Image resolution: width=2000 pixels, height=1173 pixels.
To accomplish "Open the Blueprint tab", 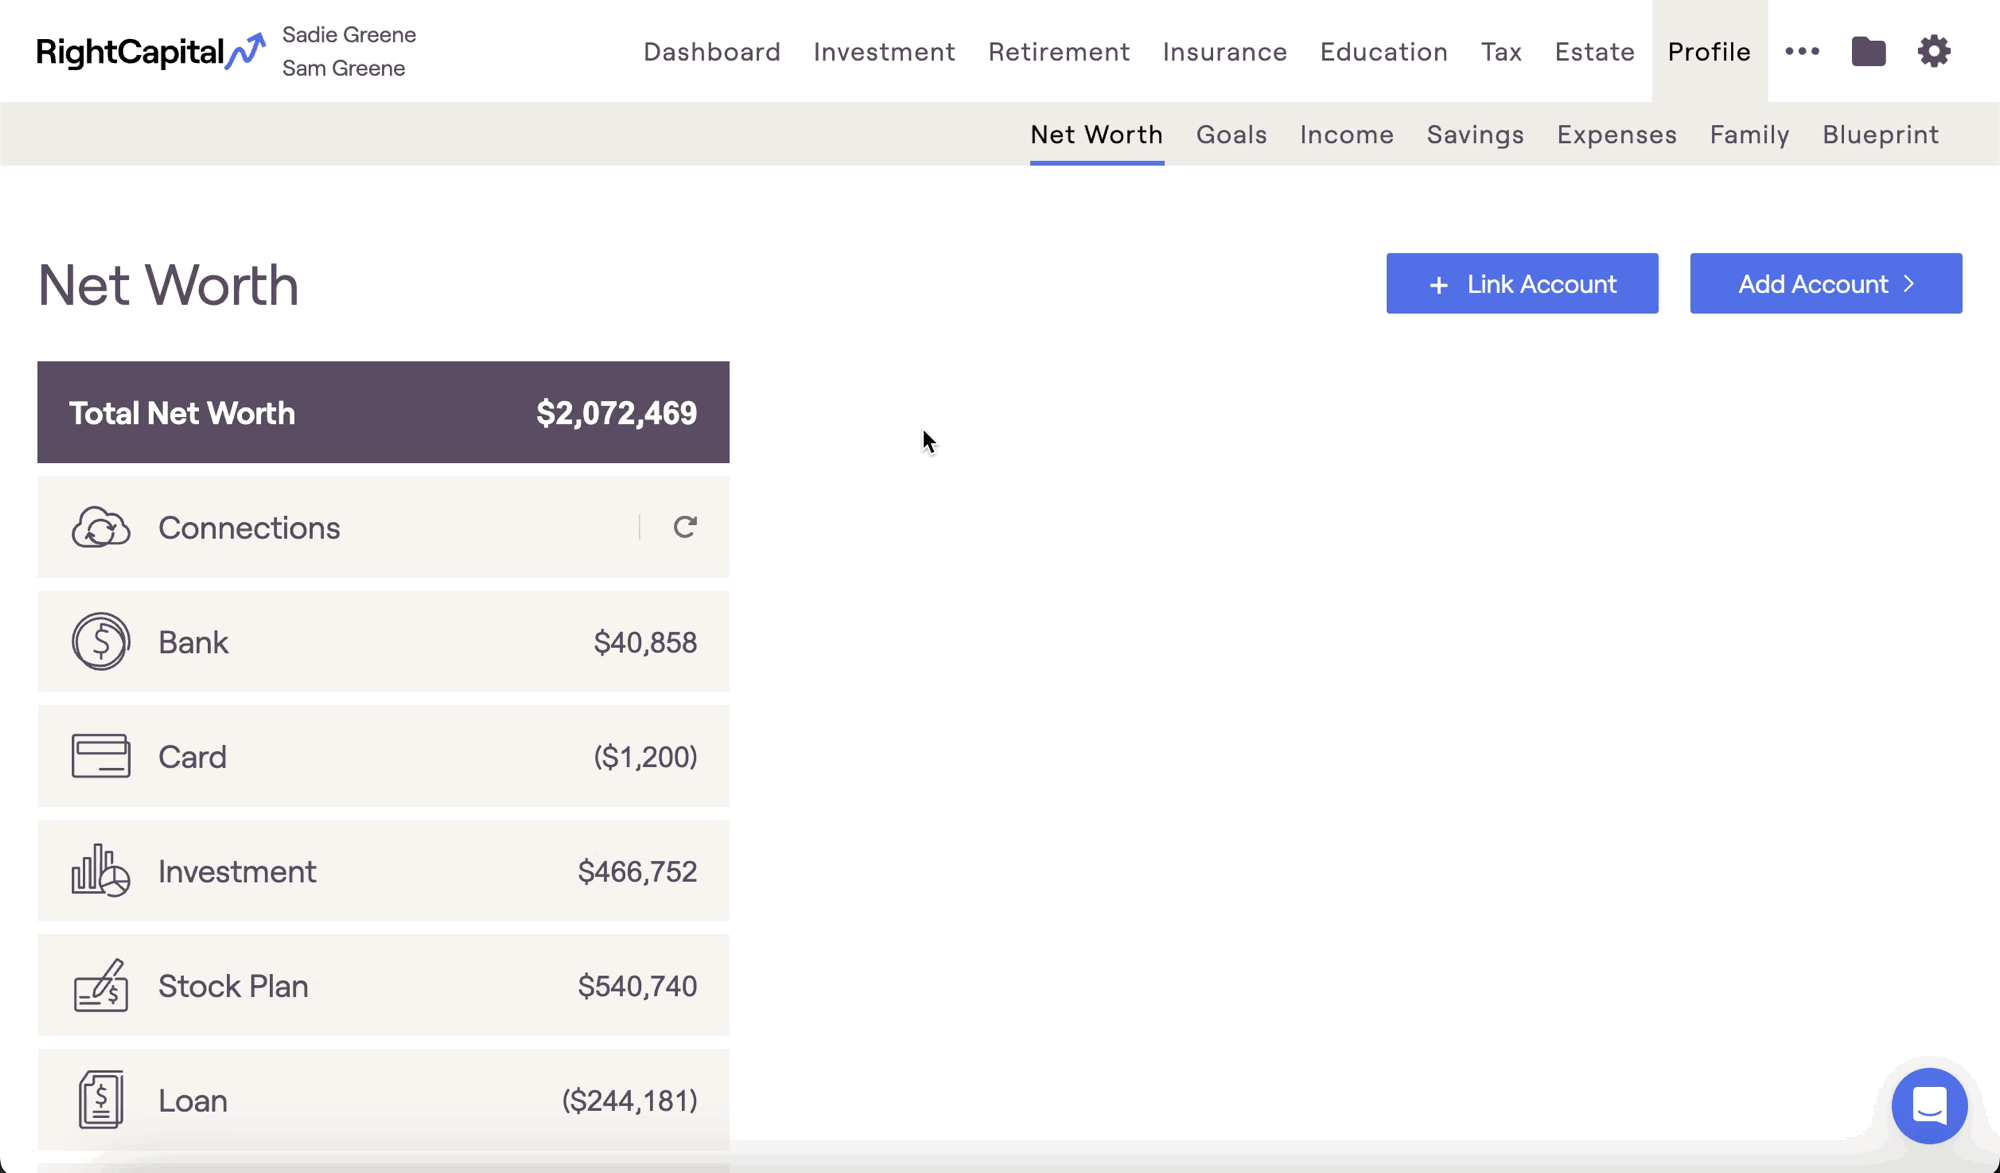I will 1880,134.
